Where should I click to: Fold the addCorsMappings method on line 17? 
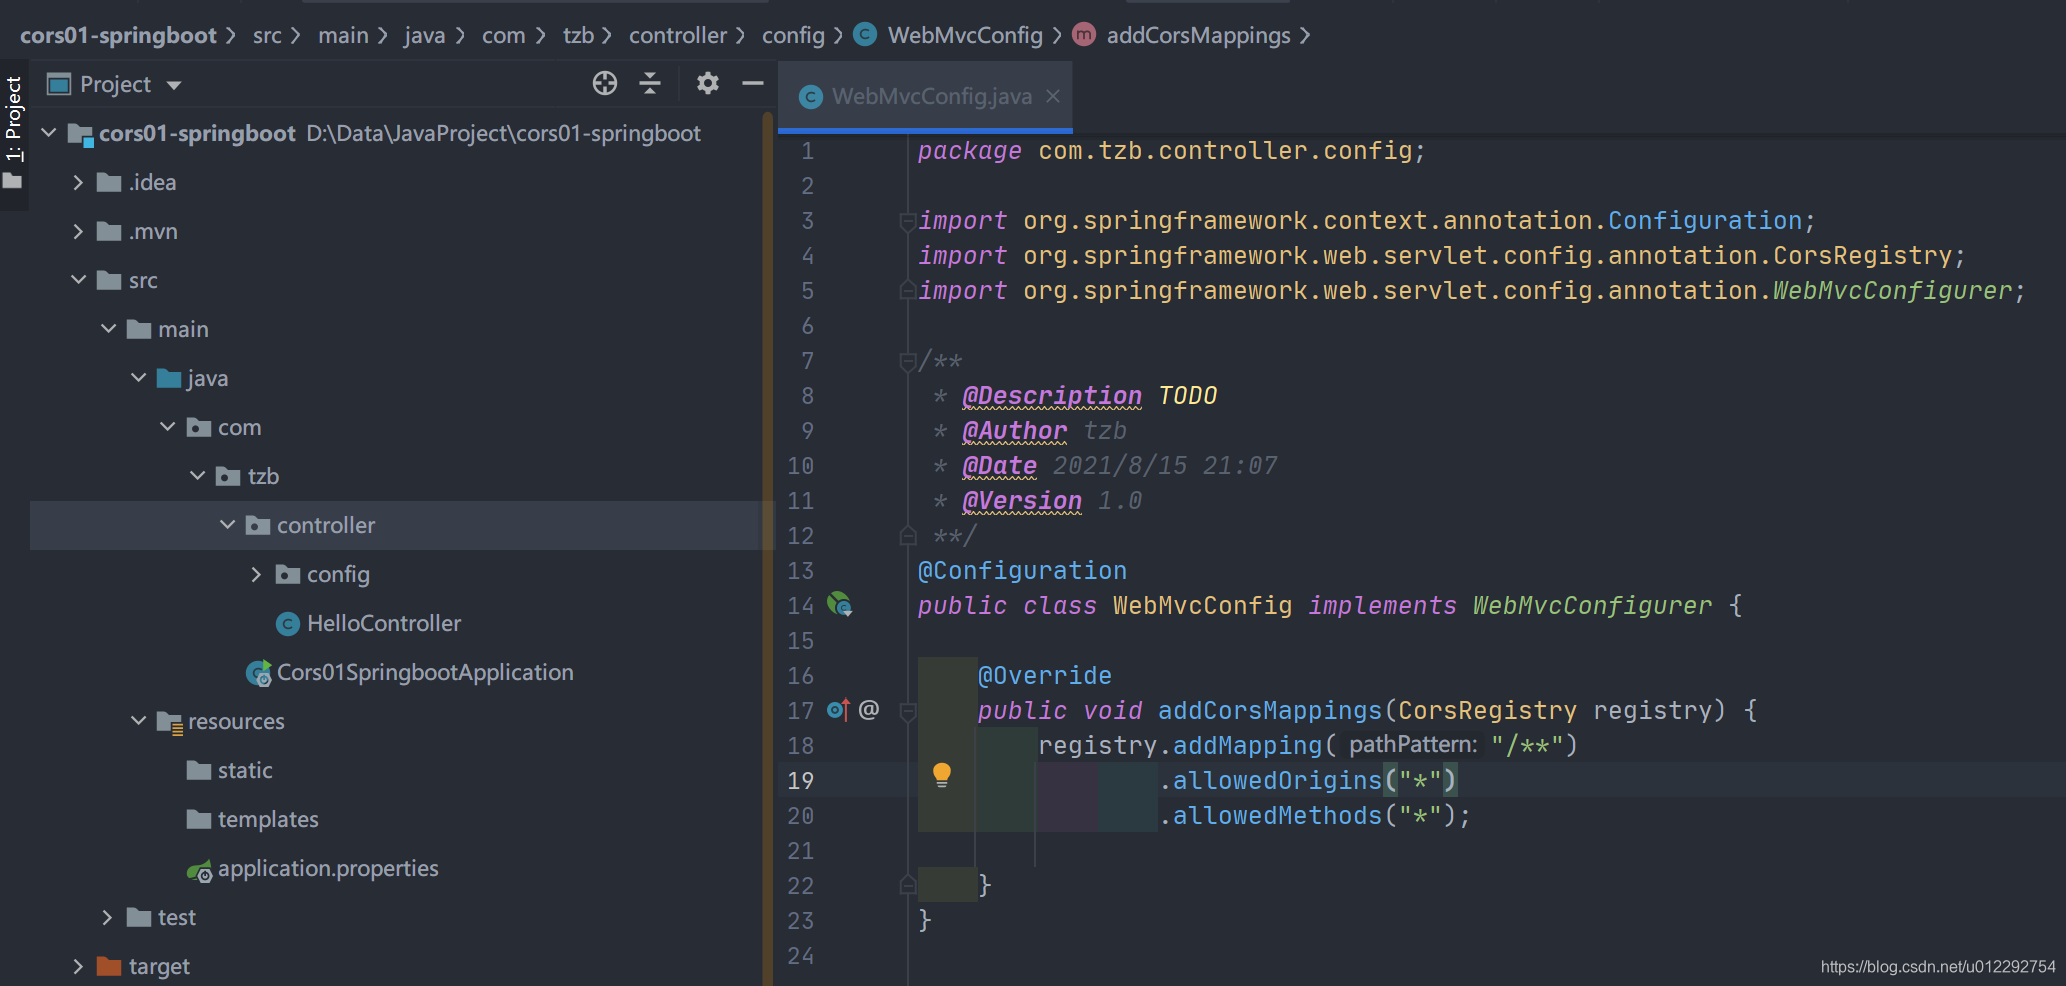pyautogui.click(x=907, y=711)
